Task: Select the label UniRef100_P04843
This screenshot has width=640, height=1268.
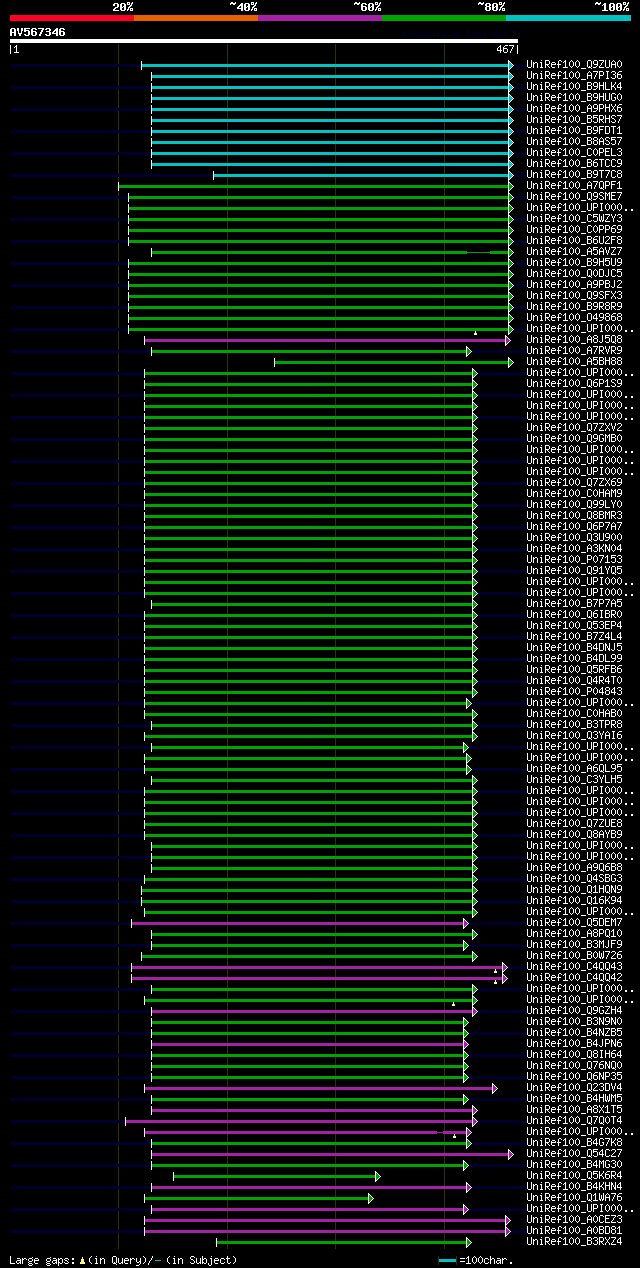Action: click(574, 692)
